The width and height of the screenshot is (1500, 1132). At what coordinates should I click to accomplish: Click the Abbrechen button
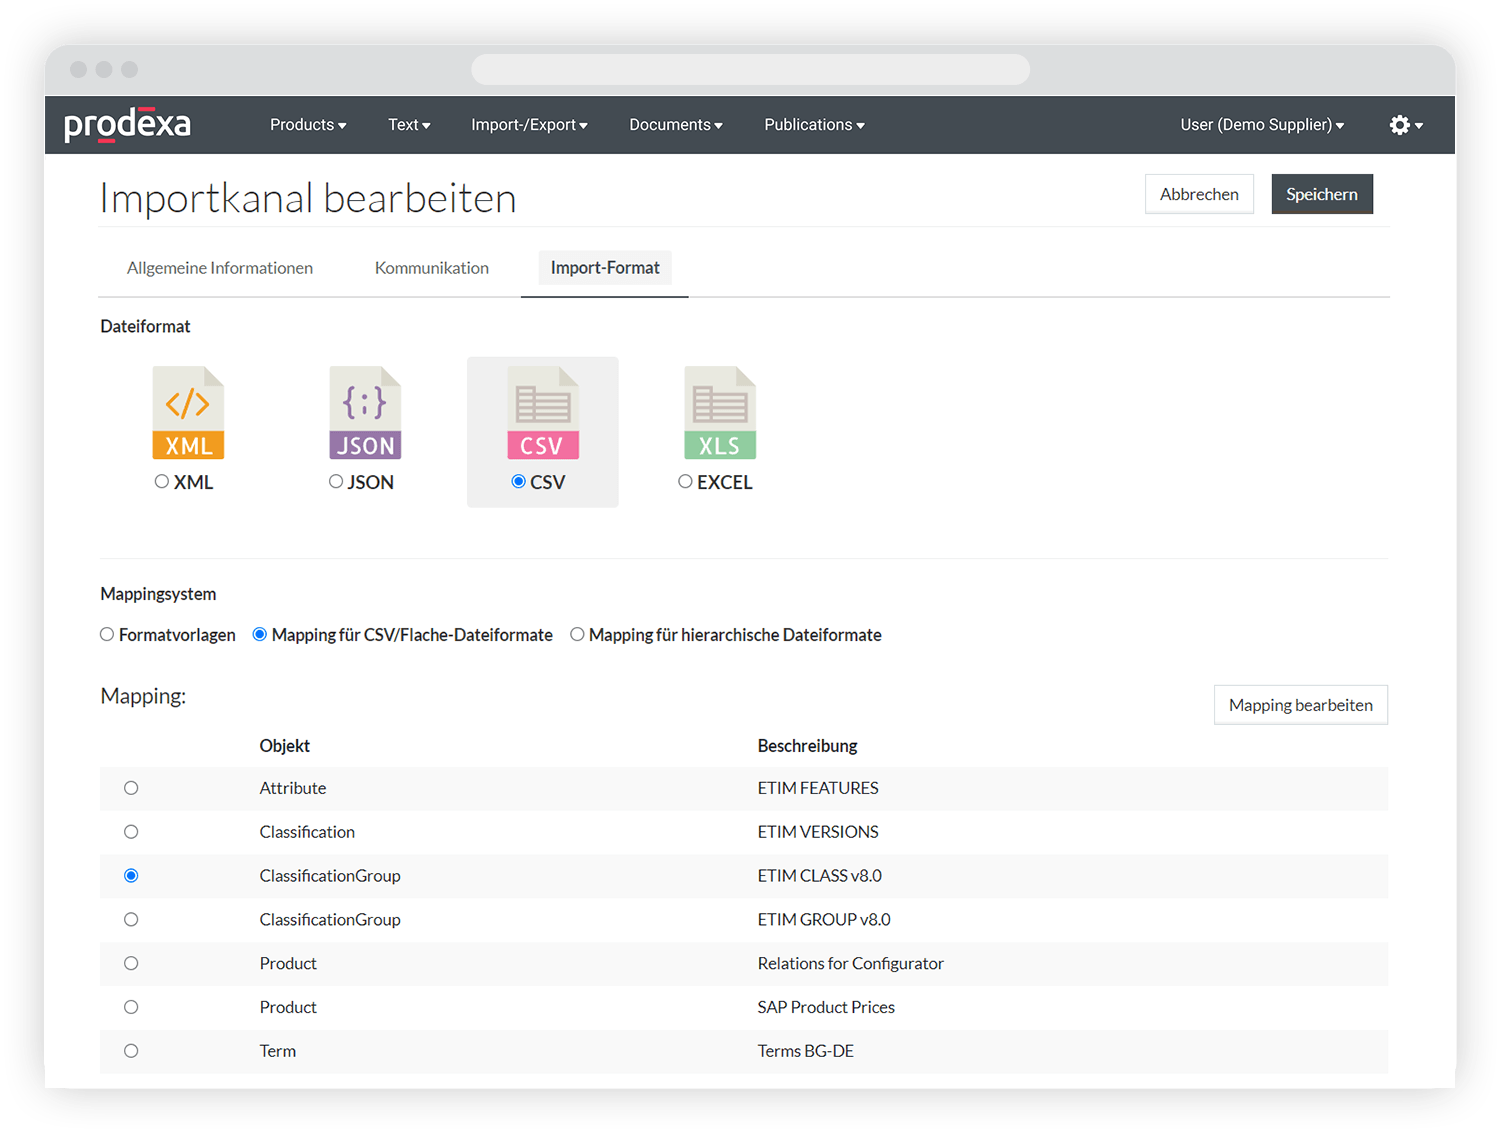click(x=1199, y=194)
